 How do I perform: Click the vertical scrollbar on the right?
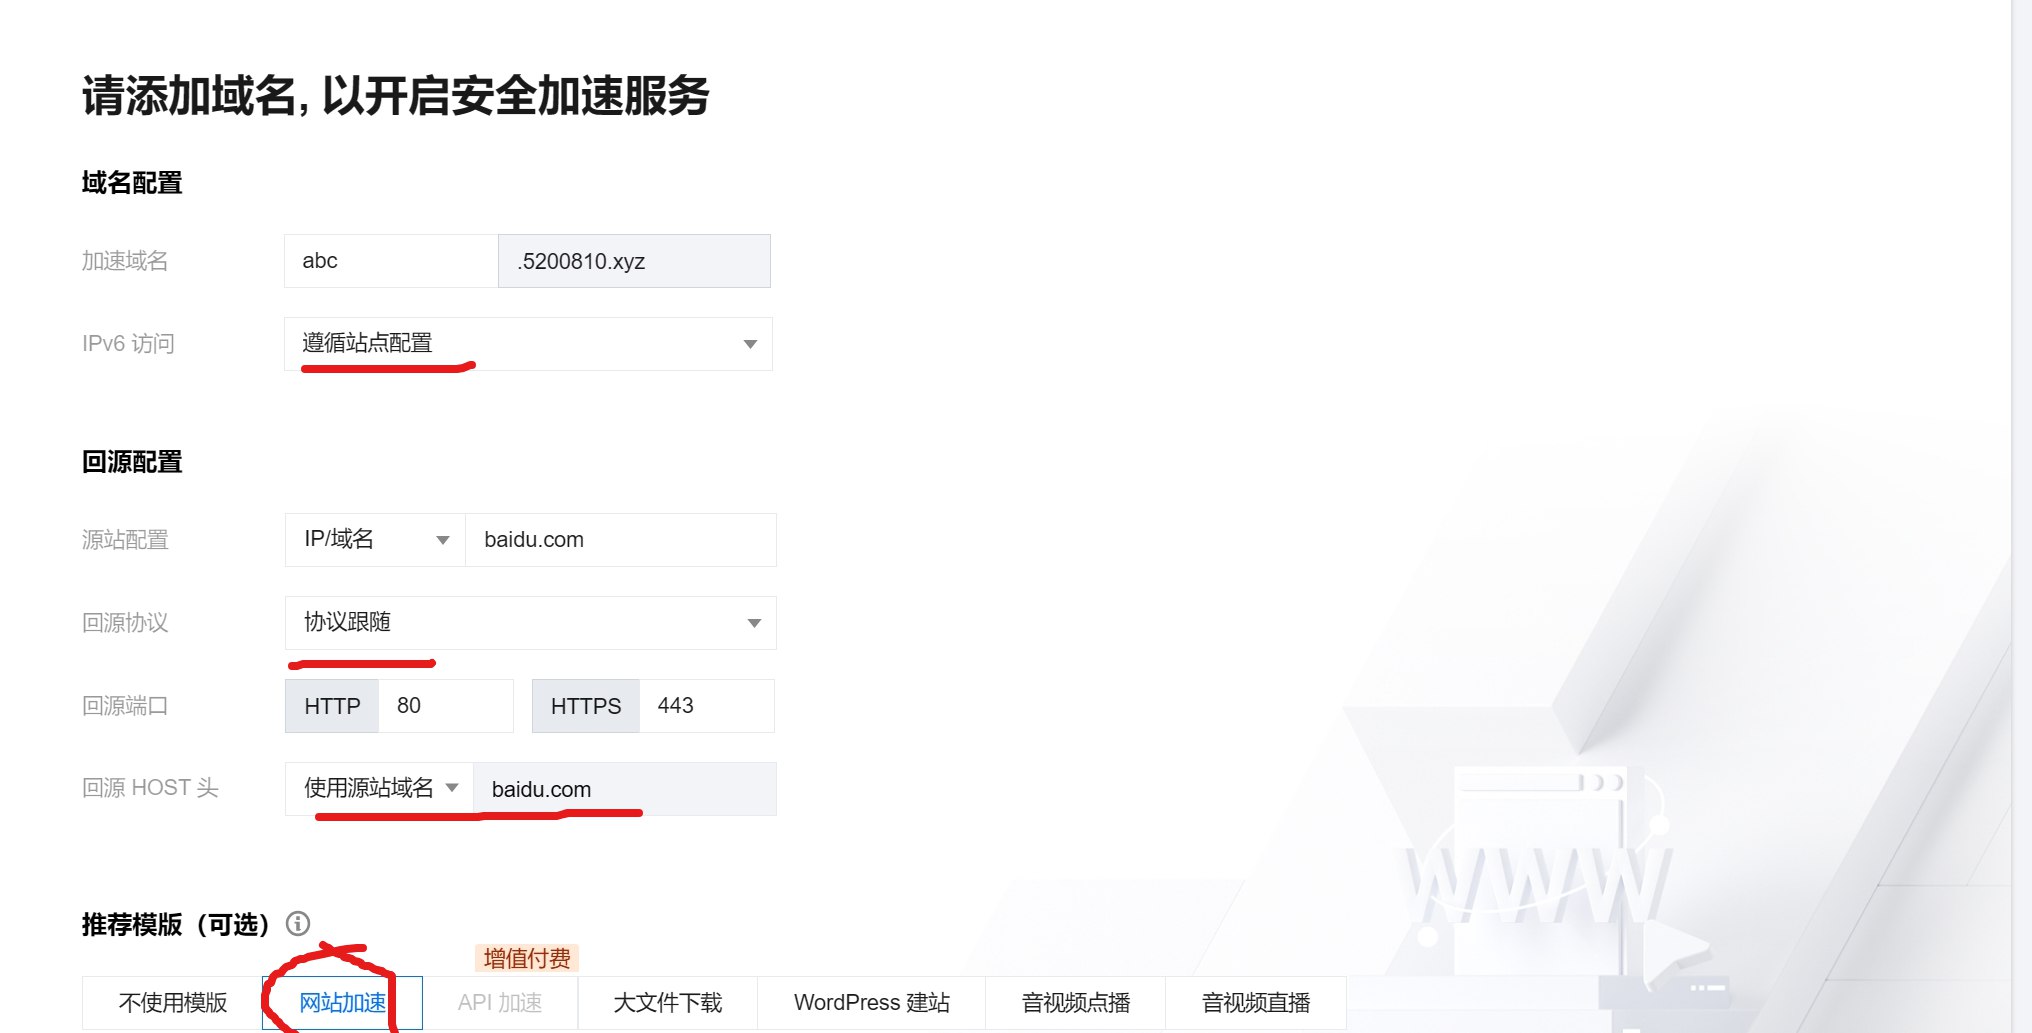tap(2021, 500)
